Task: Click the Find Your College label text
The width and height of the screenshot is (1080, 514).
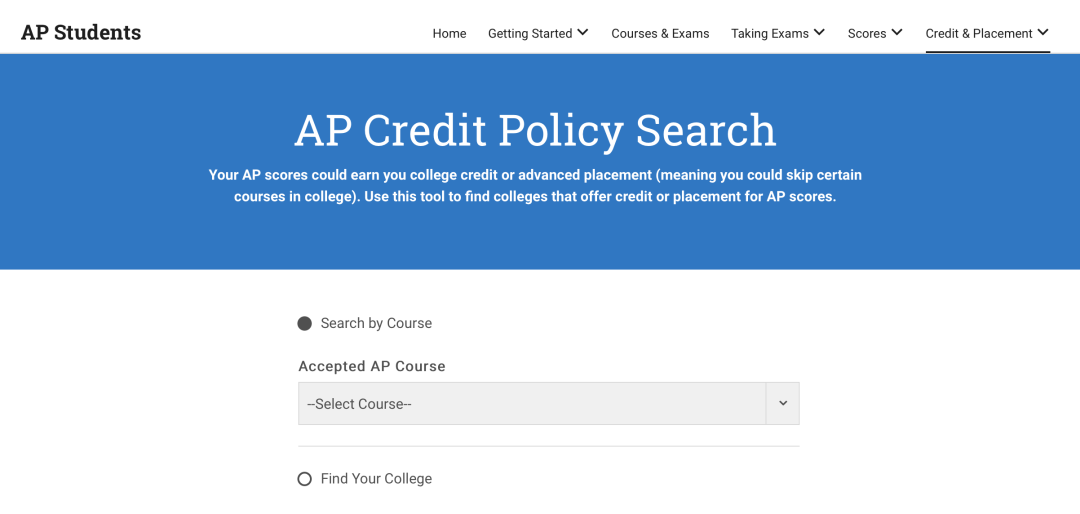Action: 376,478
